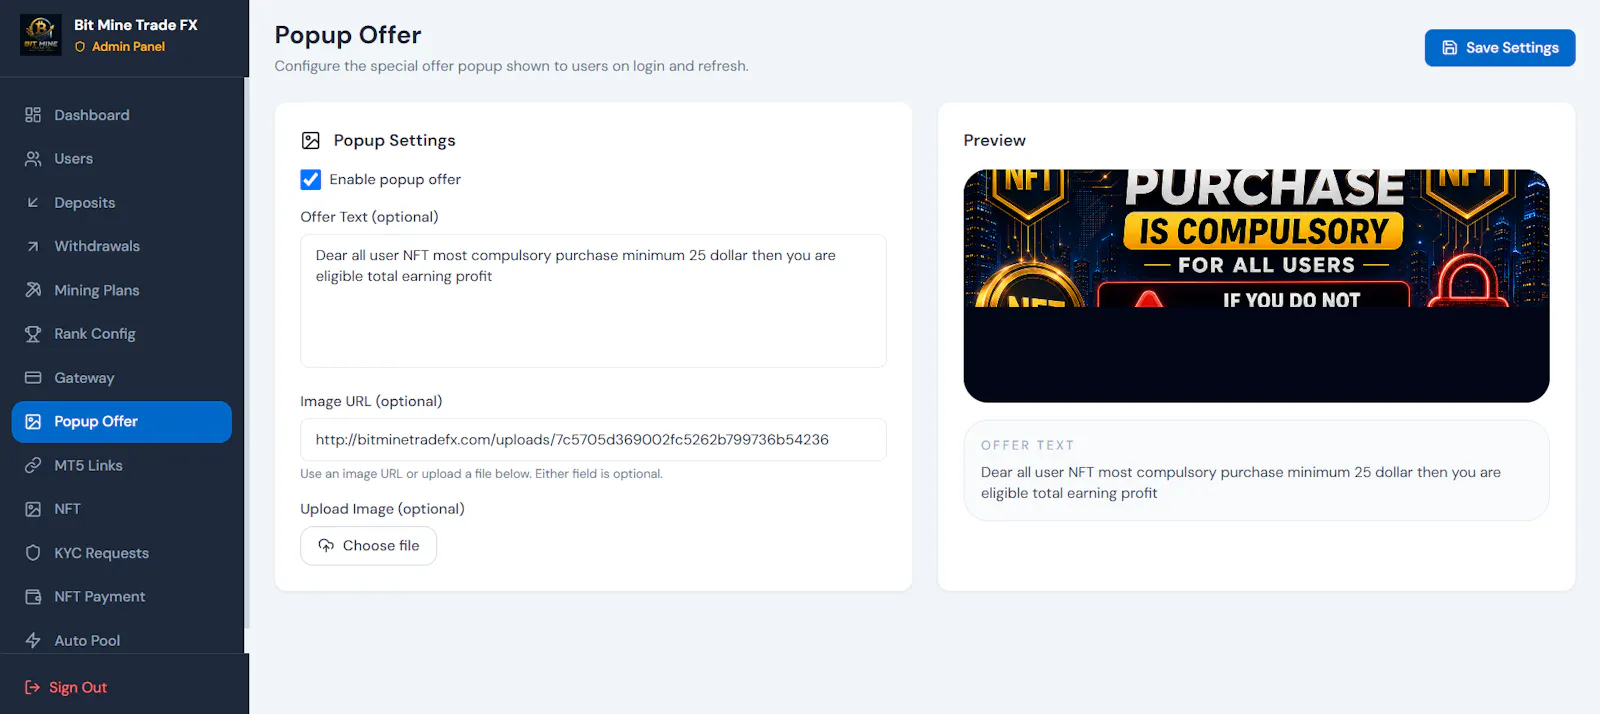View KYC Requests
This screenshot has width=1600, height=714.
122,553
